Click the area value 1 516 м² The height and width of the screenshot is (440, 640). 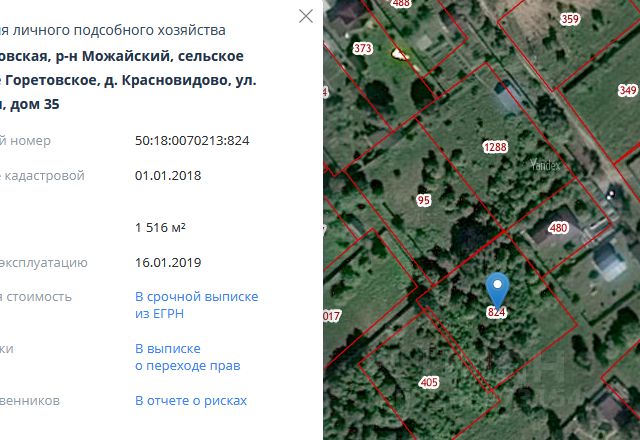tap(160, 227)
